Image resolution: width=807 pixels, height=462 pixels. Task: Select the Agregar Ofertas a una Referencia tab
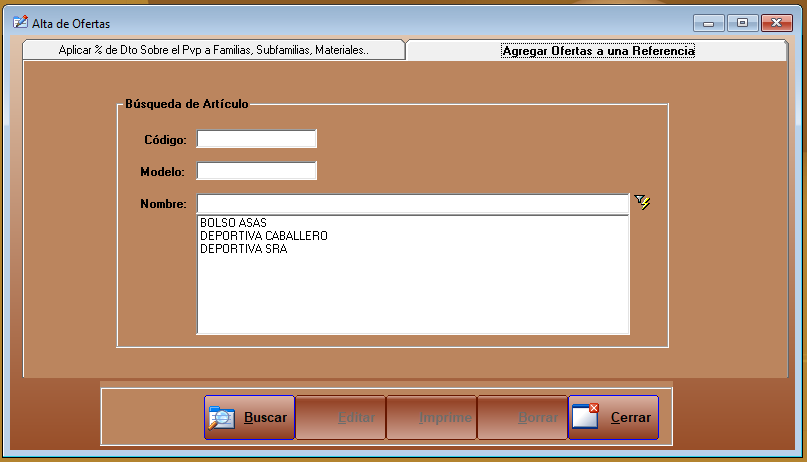click(598, 50)
